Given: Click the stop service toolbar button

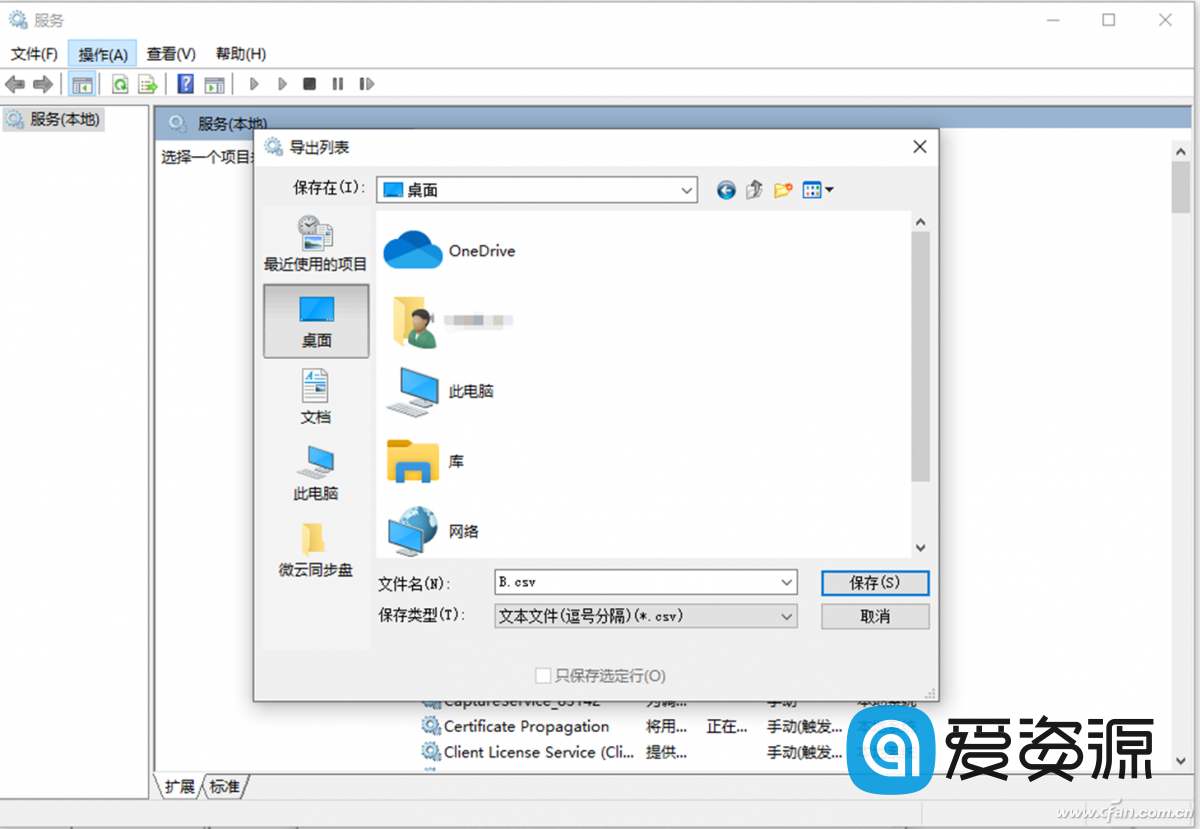Looking at the screenshot, I should [310, 84].
